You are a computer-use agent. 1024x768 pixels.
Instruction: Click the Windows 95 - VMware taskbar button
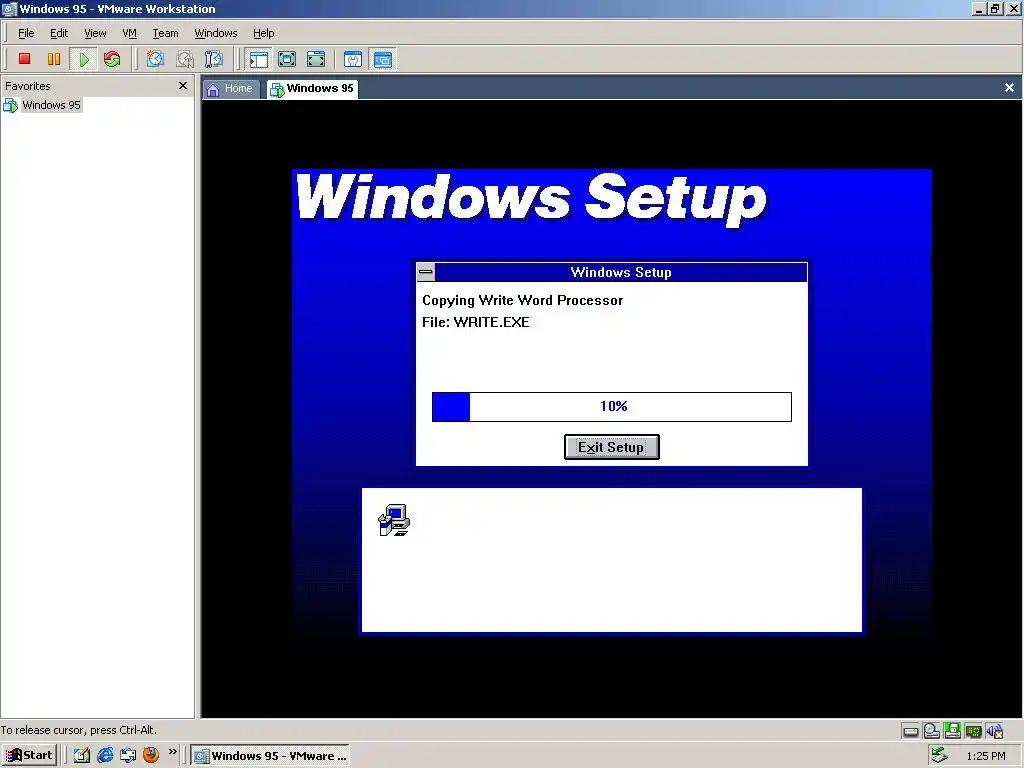(x=270, y=756)
